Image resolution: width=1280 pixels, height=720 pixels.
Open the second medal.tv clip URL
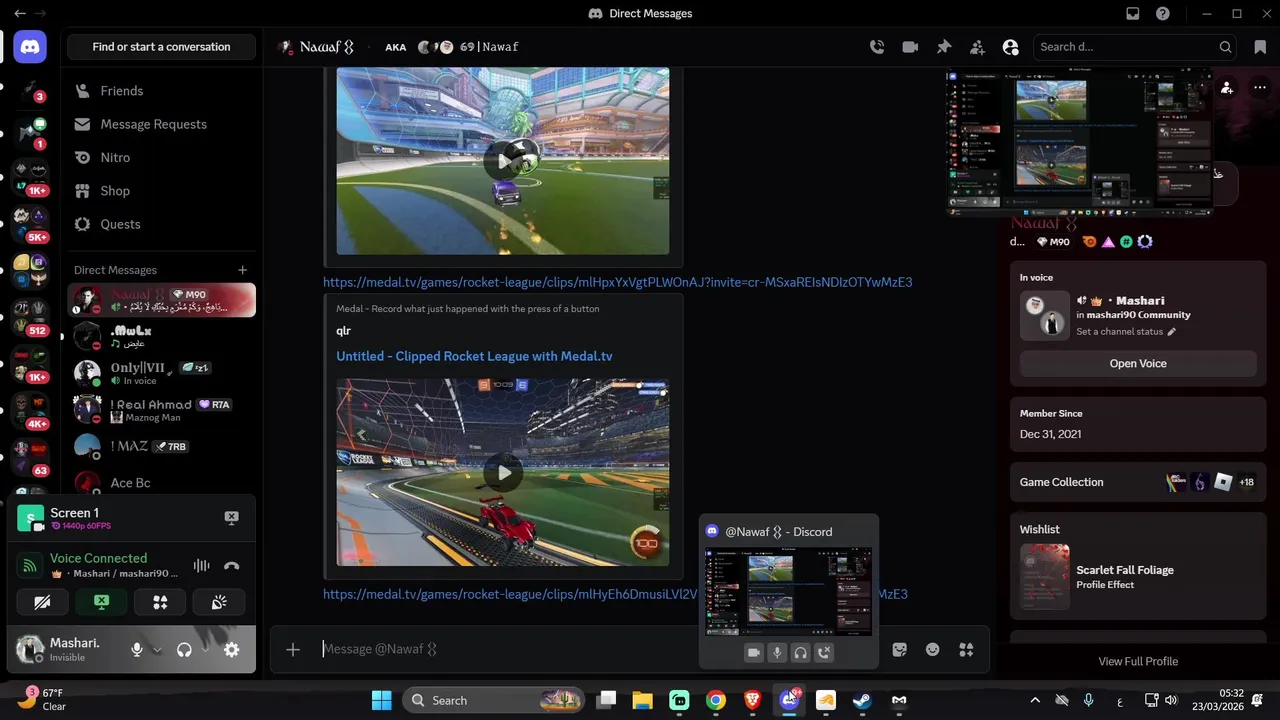(x=615, y=594)
